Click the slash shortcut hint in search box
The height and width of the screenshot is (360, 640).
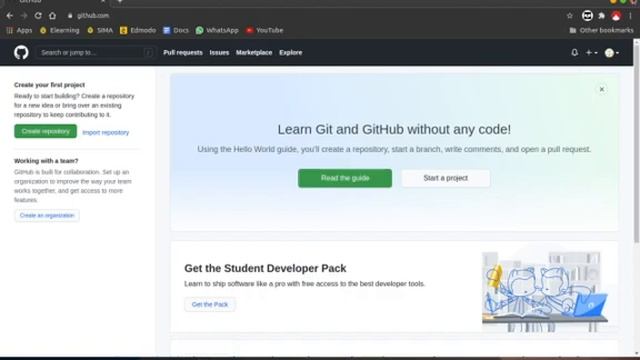click(149, 53)
